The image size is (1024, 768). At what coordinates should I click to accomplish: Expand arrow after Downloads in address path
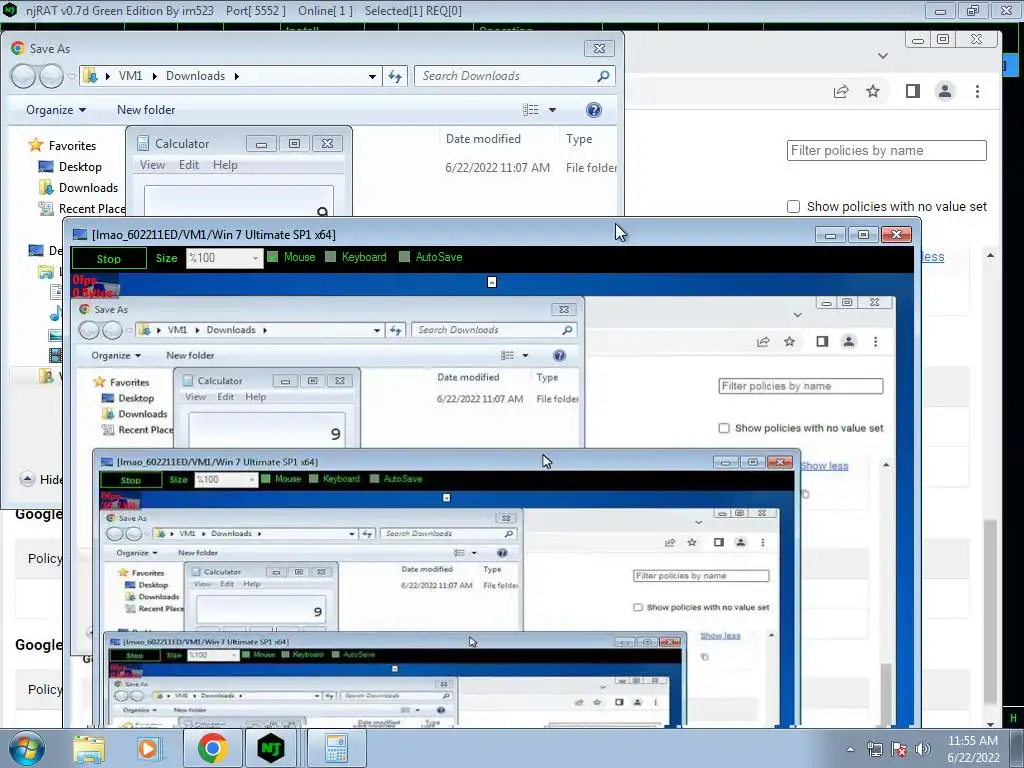236,76
